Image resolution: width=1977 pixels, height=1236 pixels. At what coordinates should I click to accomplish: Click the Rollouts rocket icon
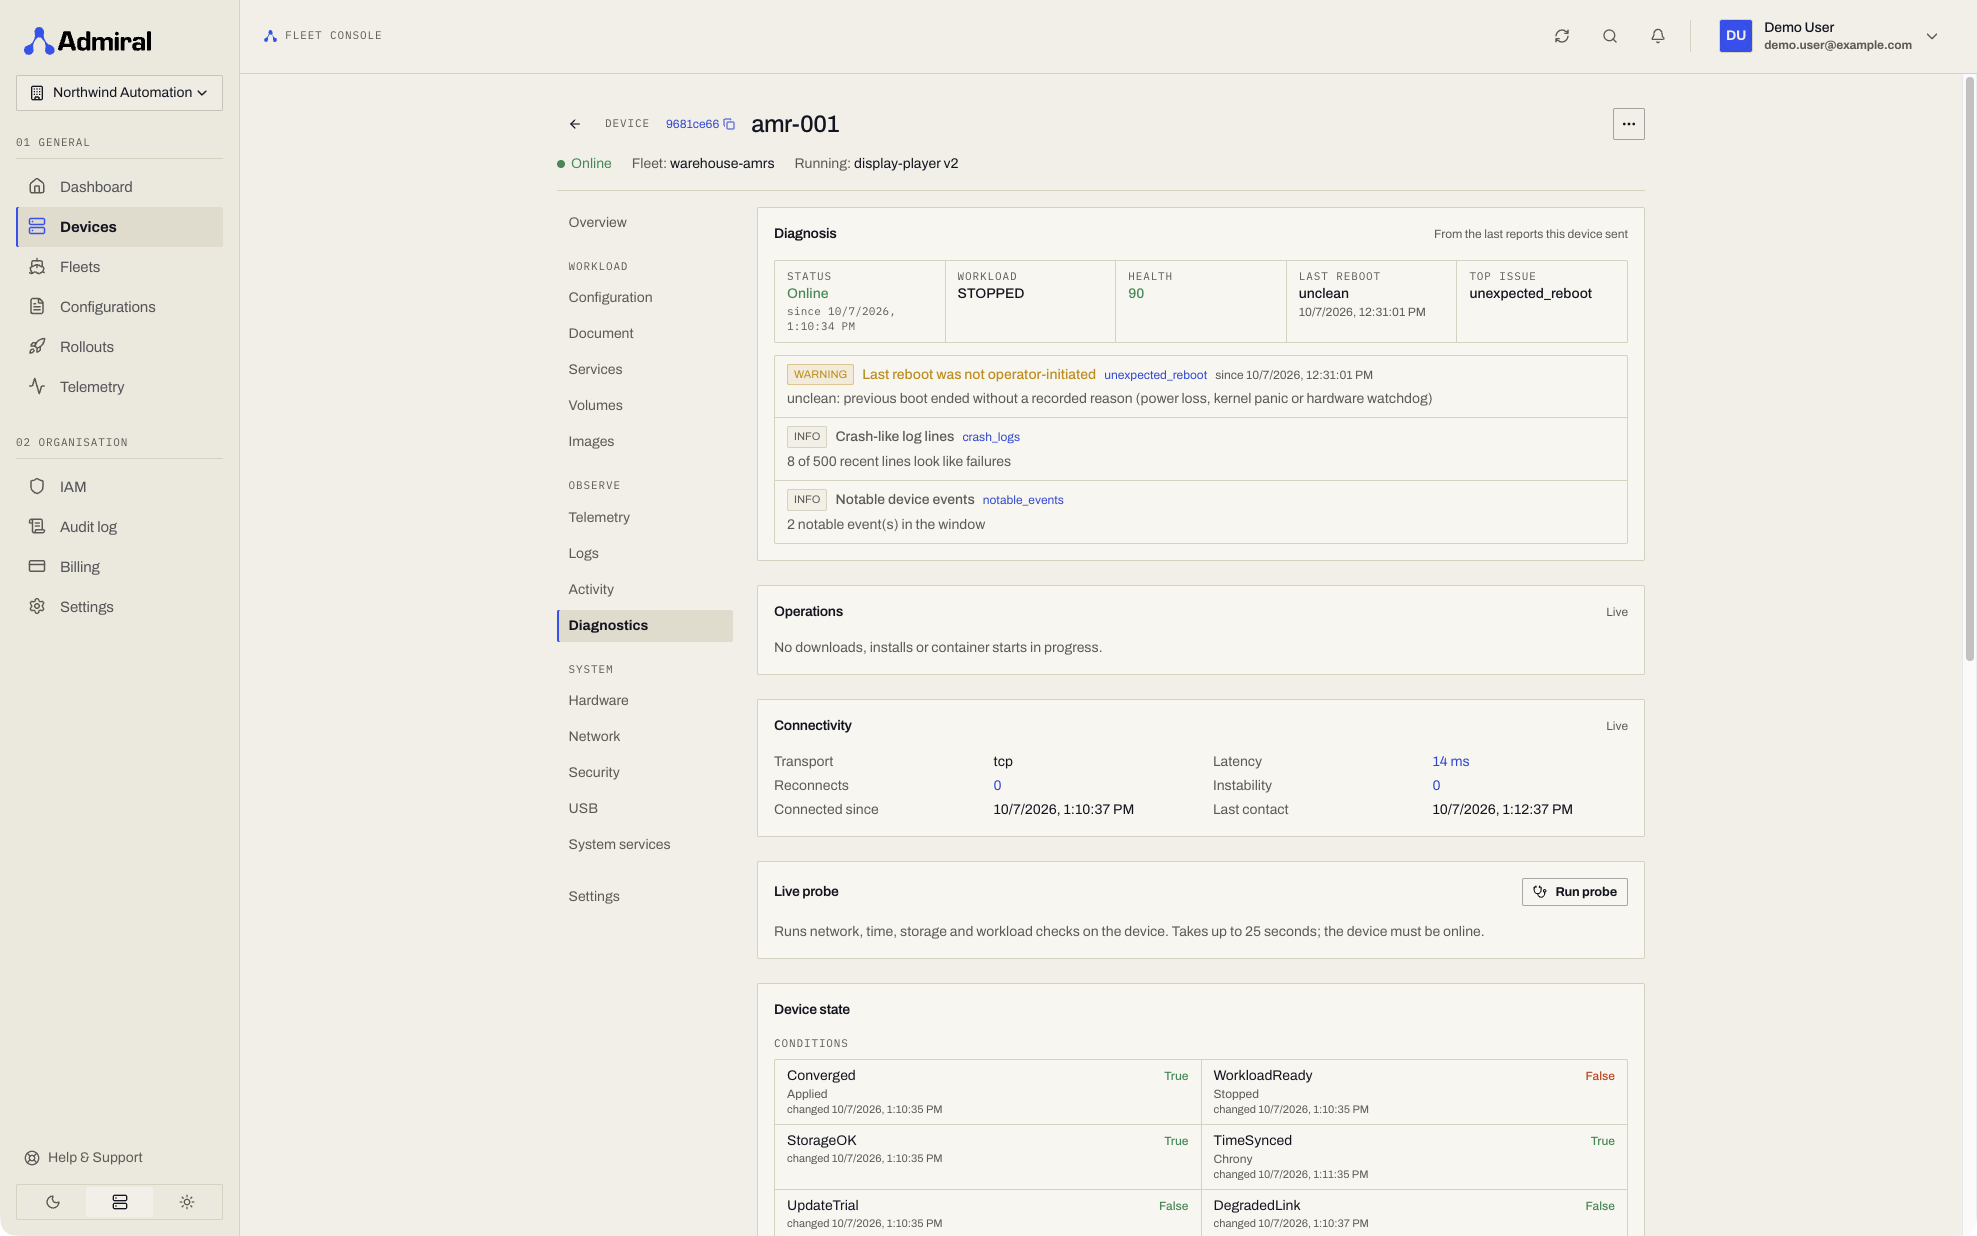click(37, 346)
